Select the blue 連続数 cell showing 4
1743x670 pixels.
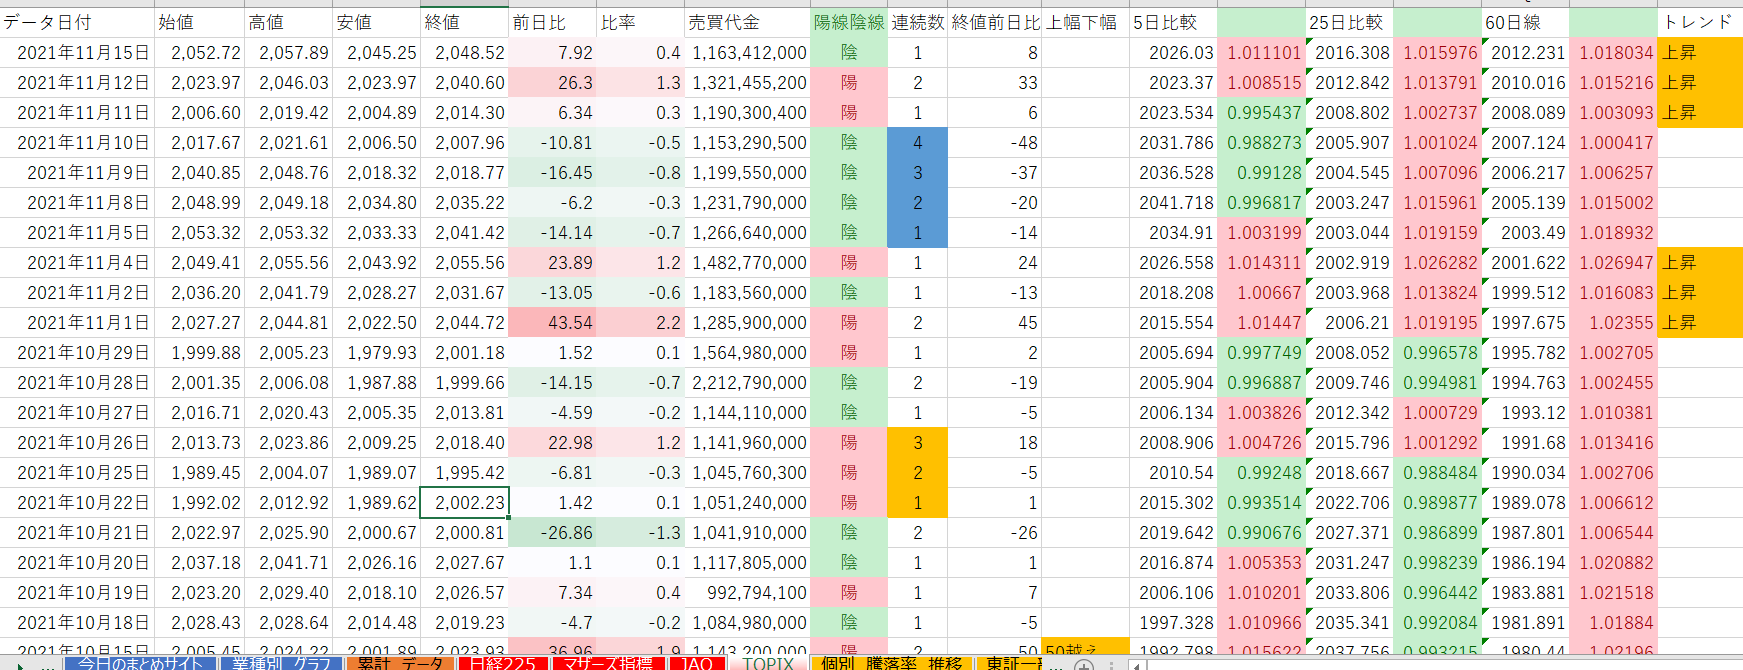click(x=917, y=143)
